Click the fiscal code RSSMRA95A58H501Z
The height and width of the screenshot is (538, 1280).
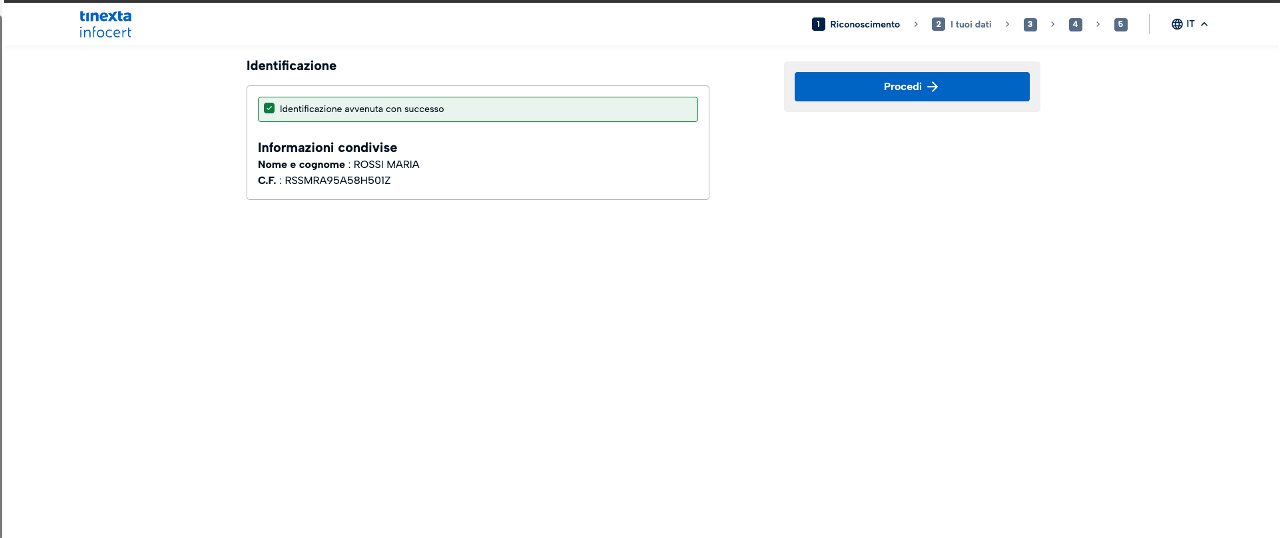point(337,181)
